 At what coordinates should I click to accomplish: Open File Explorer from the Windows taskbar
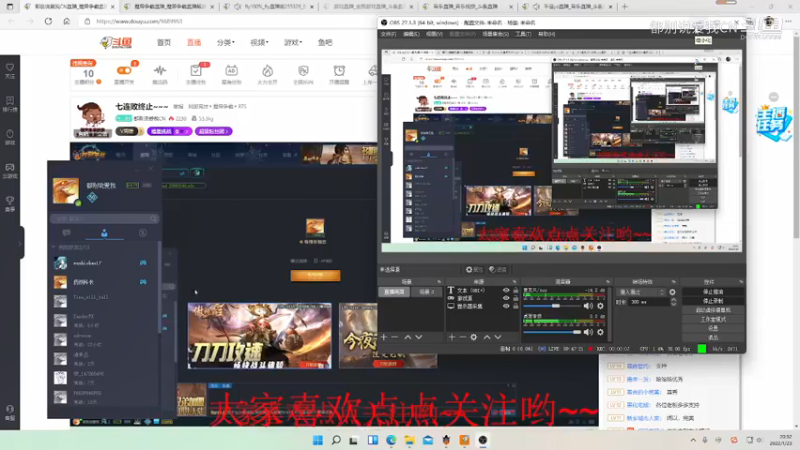pyautogui.click(x=410, y=440)
